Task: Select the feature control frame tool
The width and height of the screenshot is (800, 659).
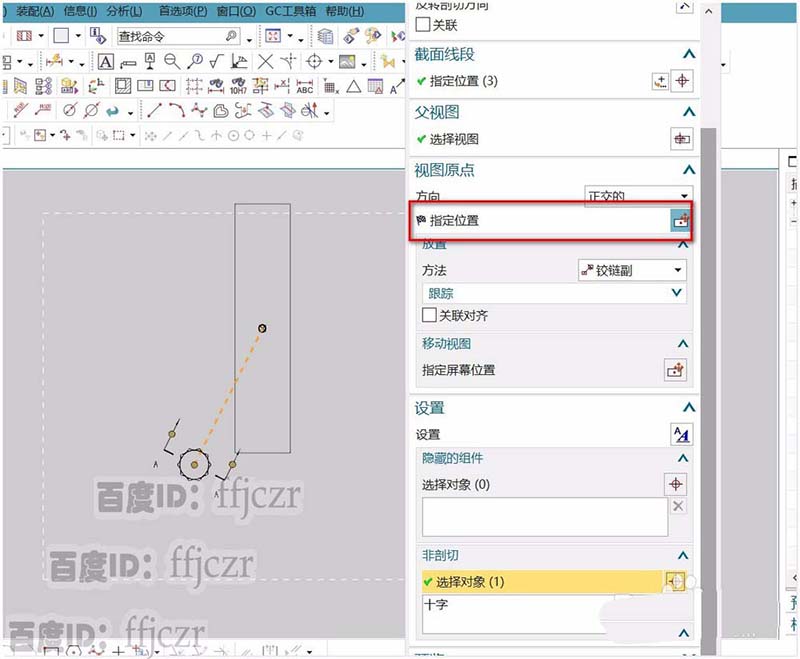Action: pos(128,64)
